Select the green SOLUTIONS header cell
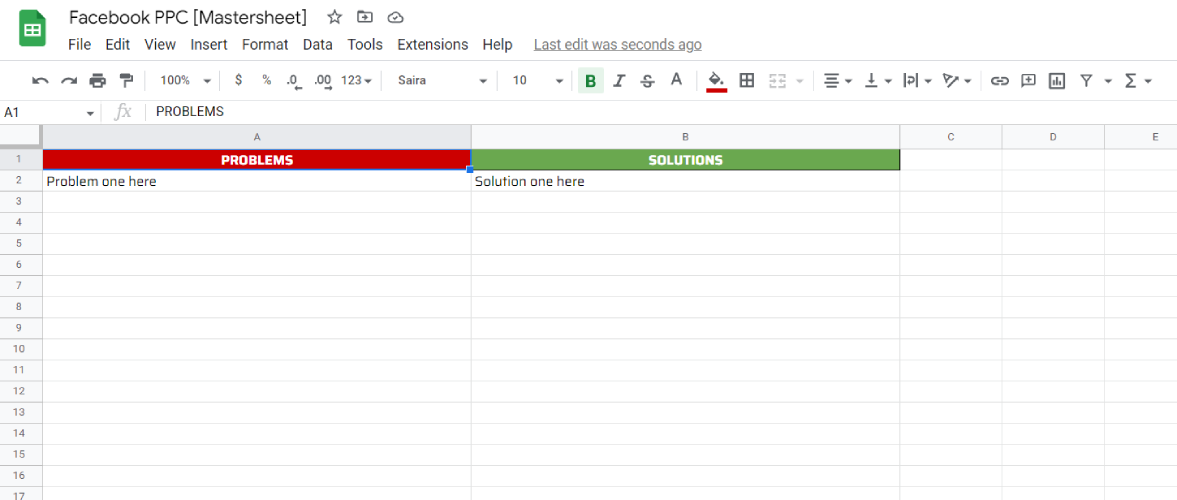The image size is (1177, 500). click(685, 160)
